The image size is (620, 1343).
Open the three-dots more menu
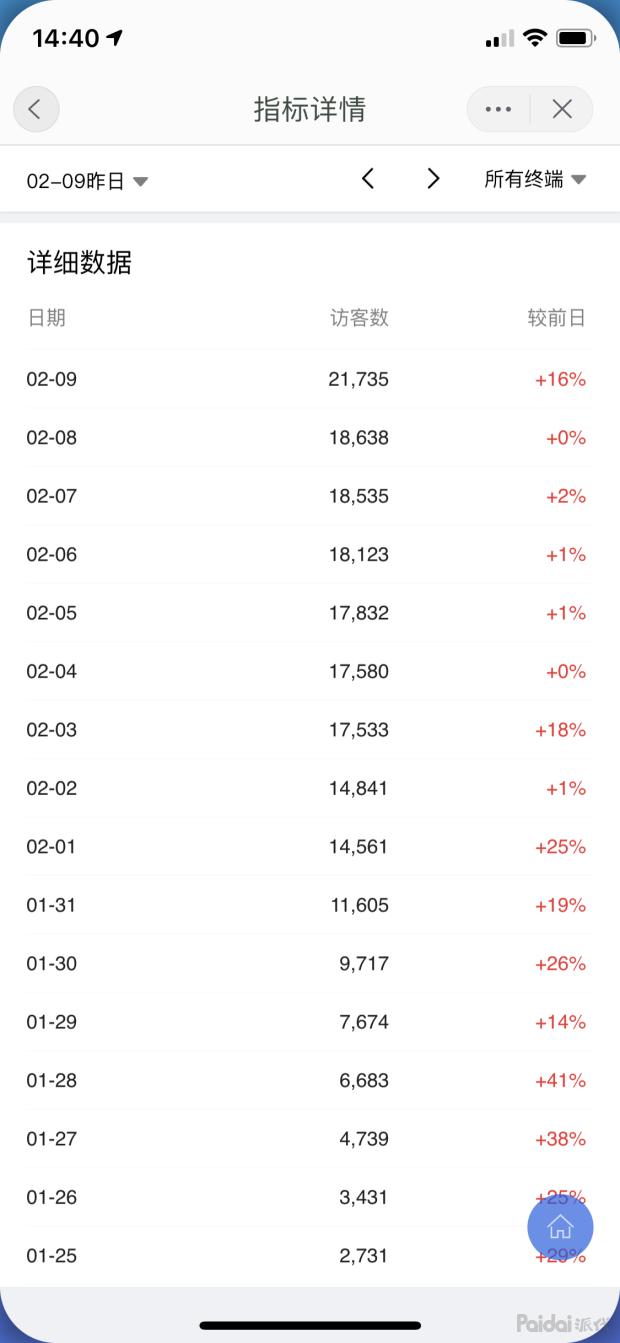point(498,109)
